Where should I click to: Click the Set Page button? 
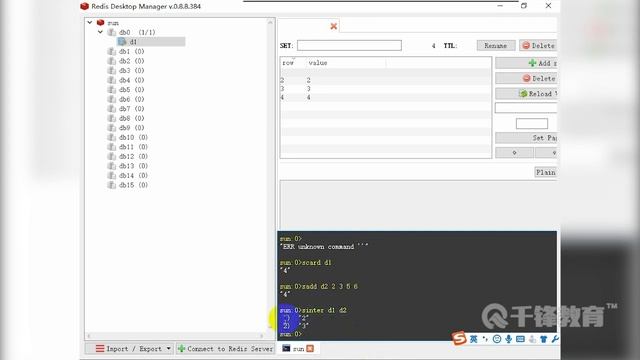click(527, 138)
